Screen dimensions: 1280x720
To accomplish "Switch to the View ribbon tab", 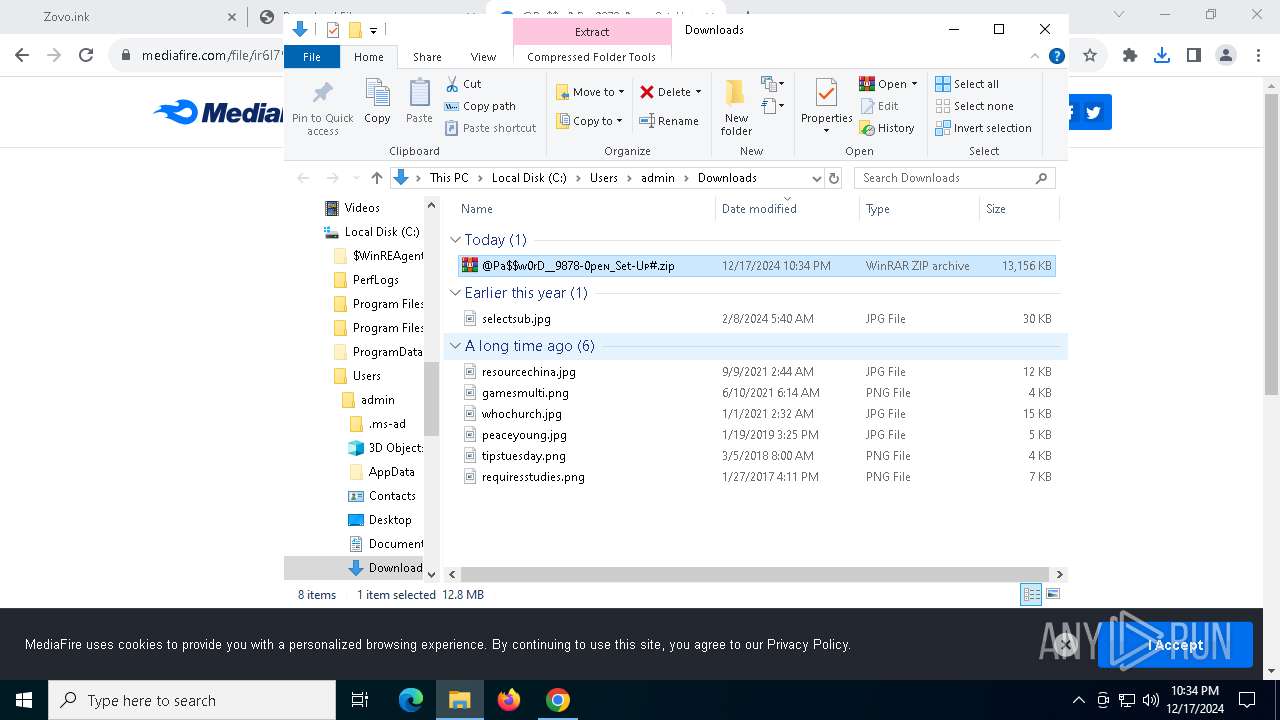I will pos(483,57).
